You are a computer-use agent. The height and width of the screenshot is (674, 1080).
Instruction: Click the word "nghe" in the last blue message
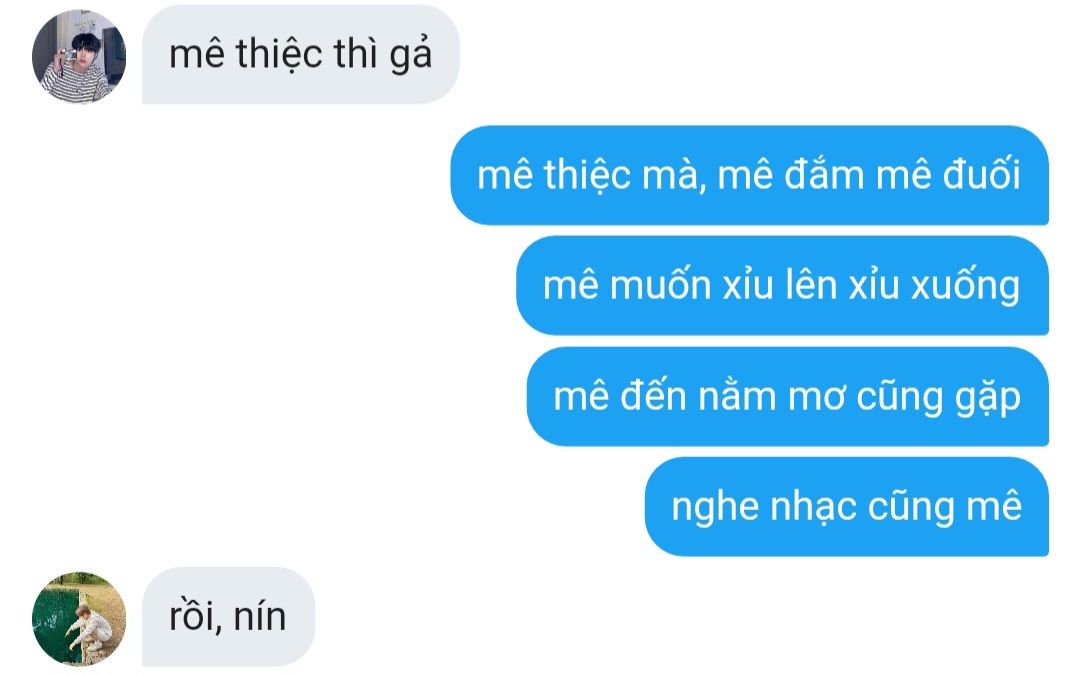714,507
